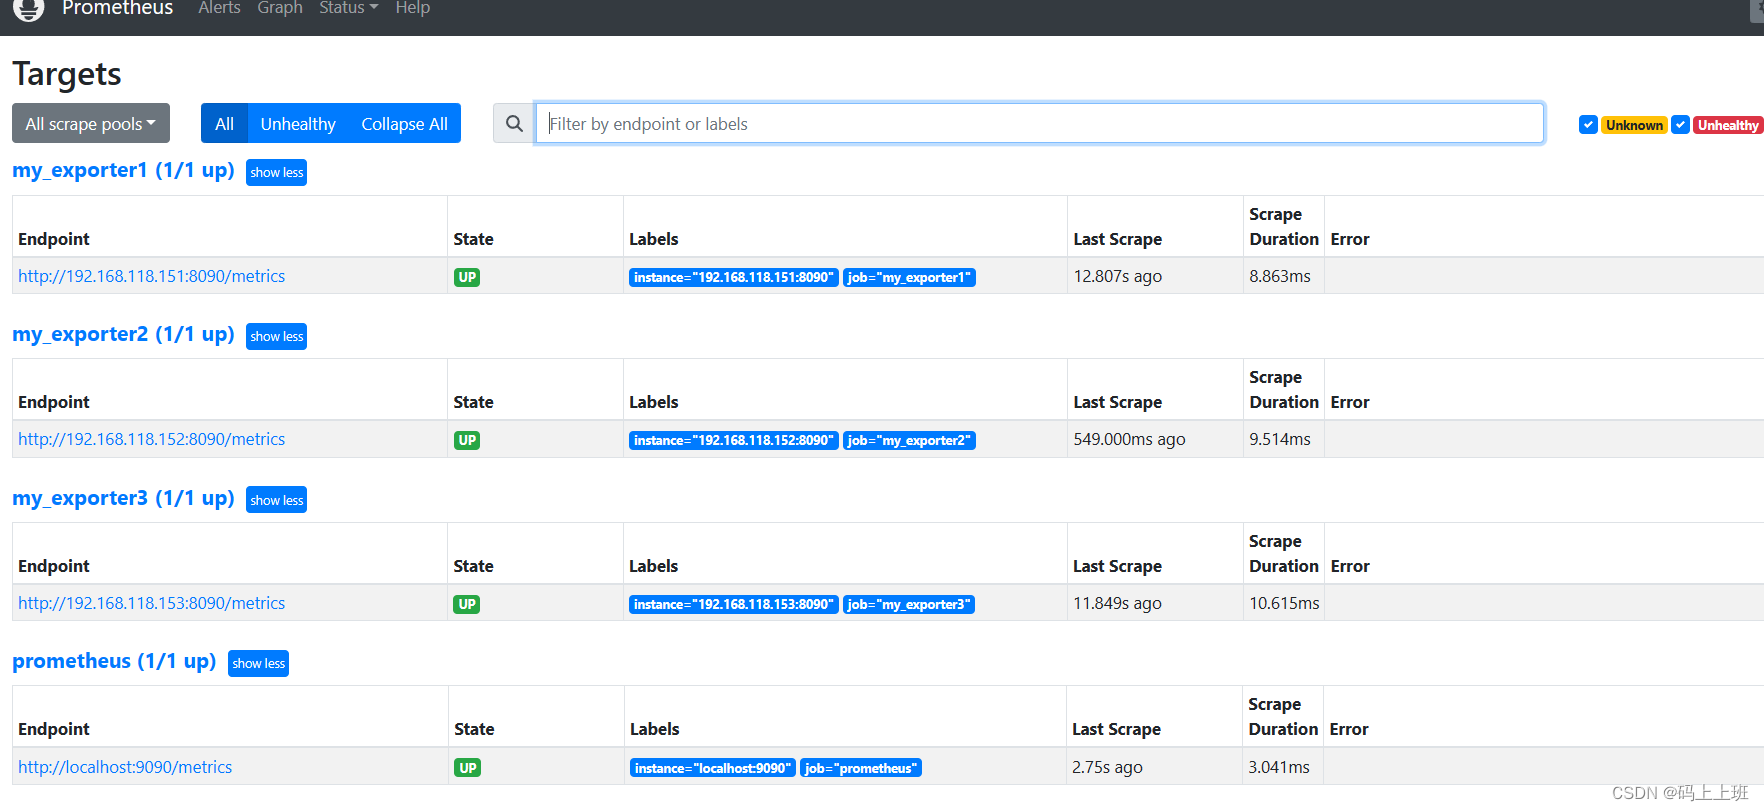The width and height of the screenshot is (1764, 811).
Task: Collapse my_exporter3 with show less
Action: (277, 500)
